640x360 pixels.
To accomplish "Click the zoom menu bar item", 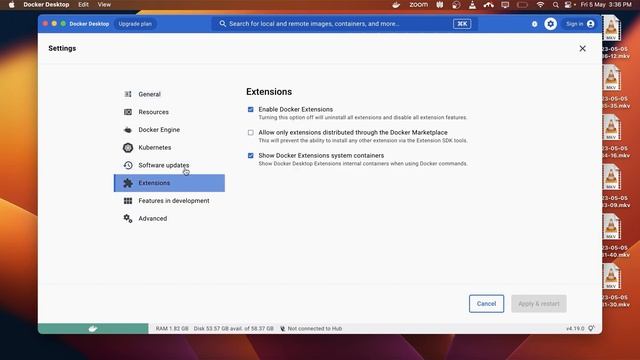I will coord(418,4).
